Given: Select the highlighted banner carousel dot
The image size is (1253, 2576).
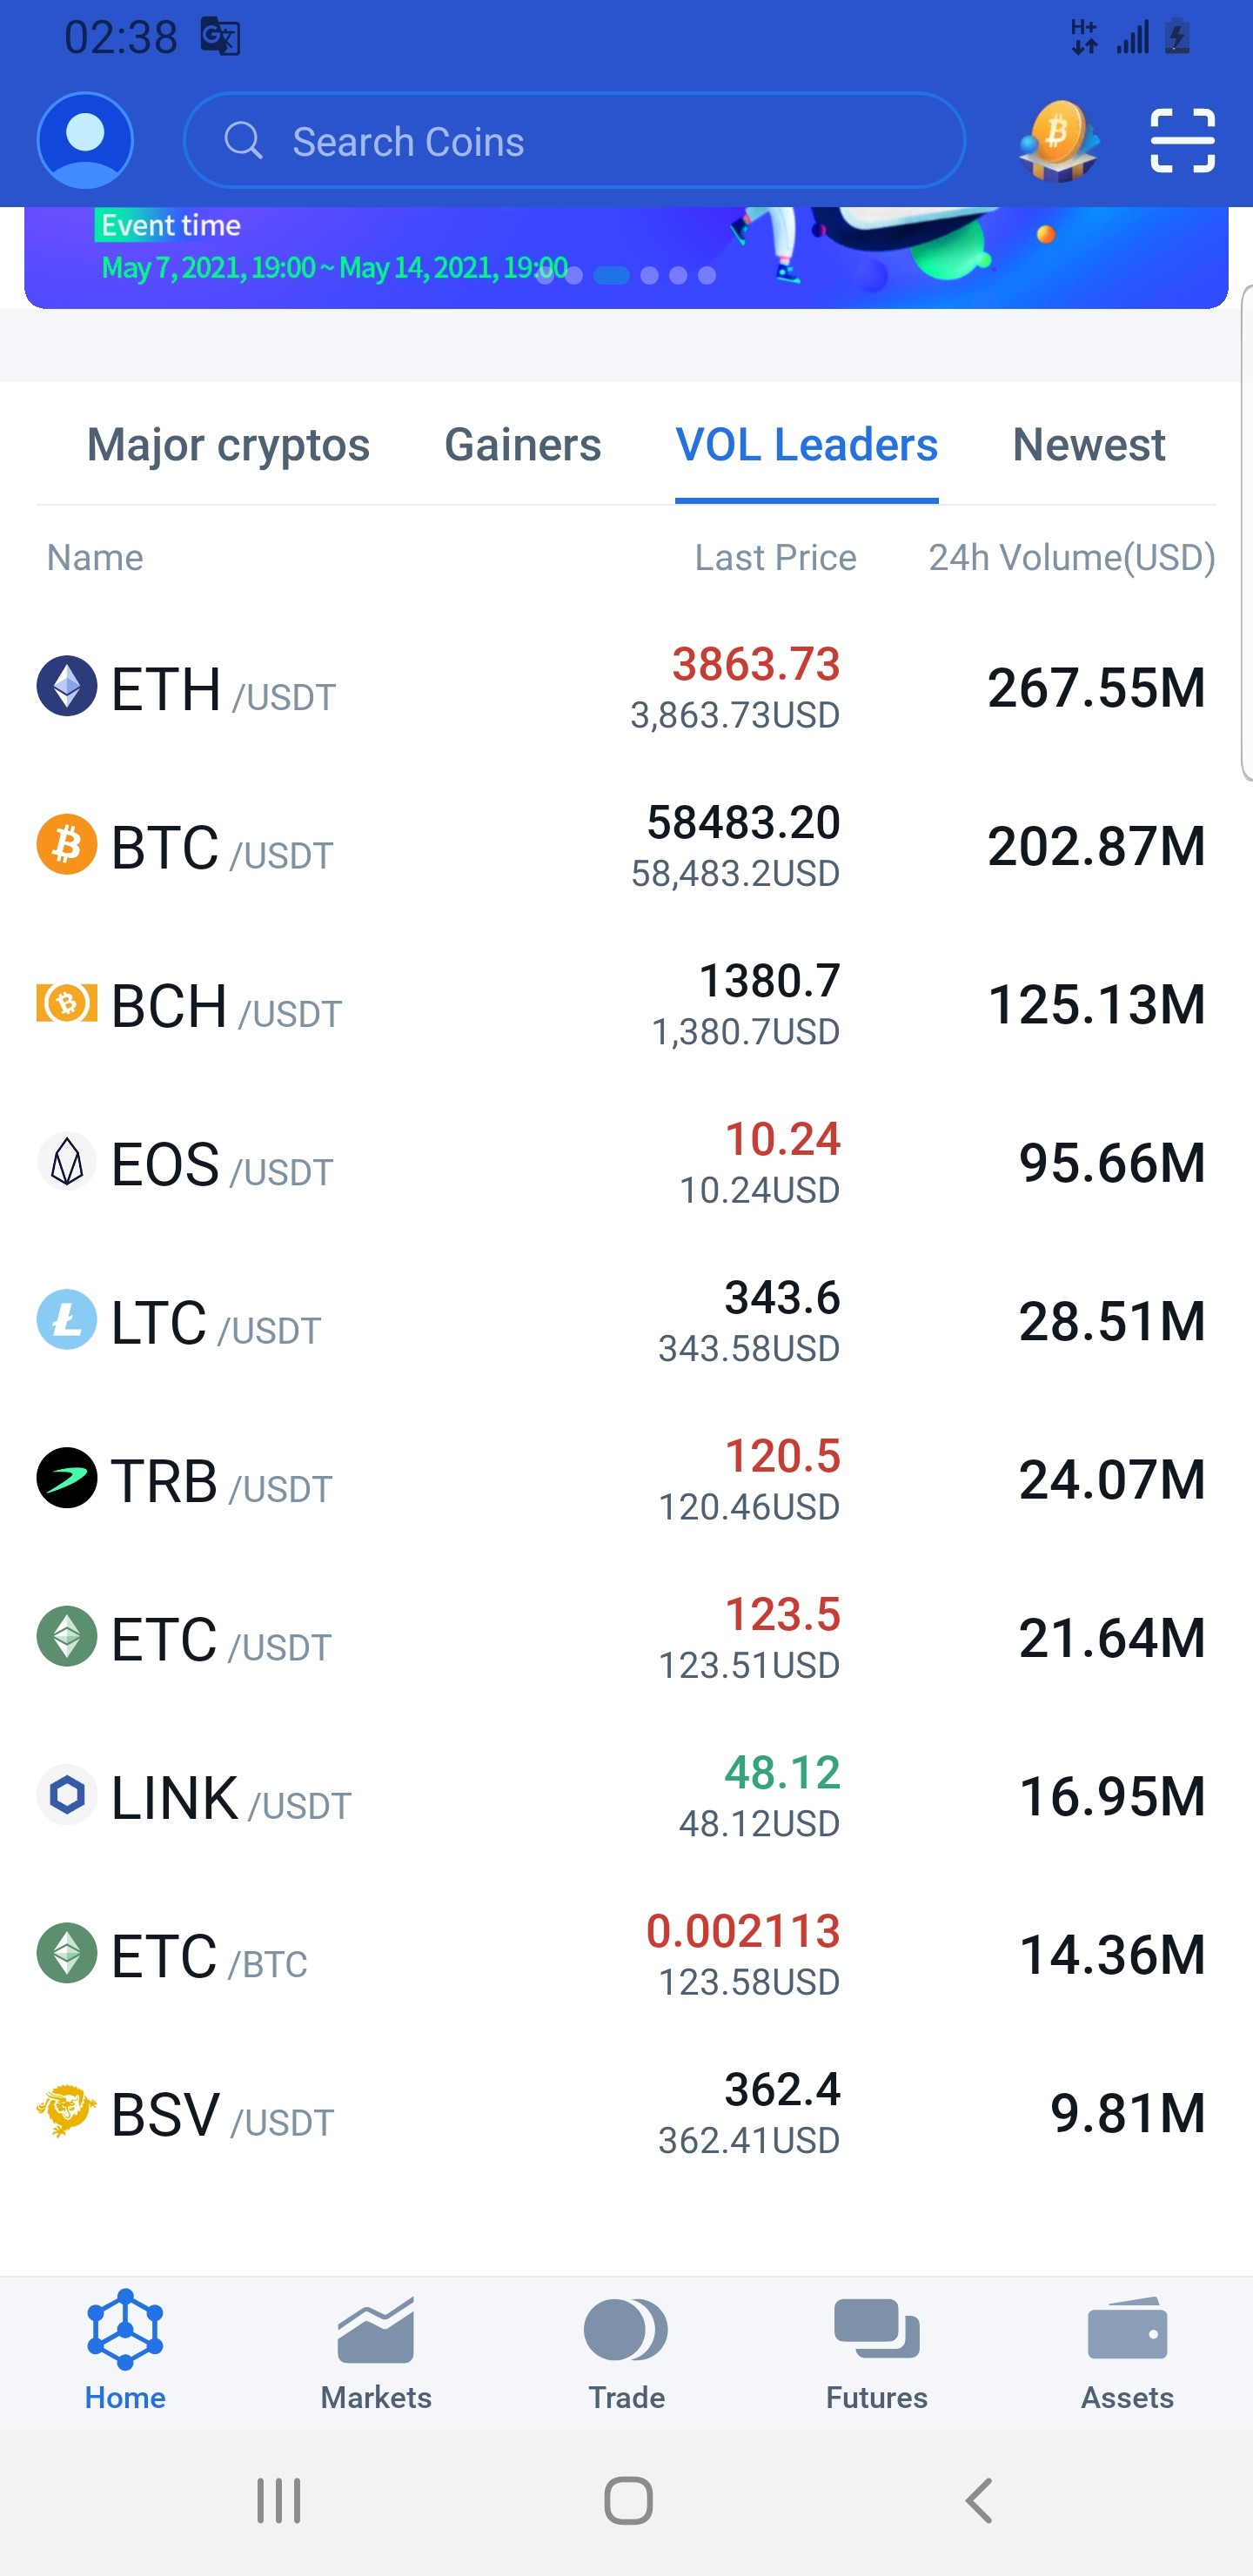Looking at the screenshot, I should (x=612, y=276).
